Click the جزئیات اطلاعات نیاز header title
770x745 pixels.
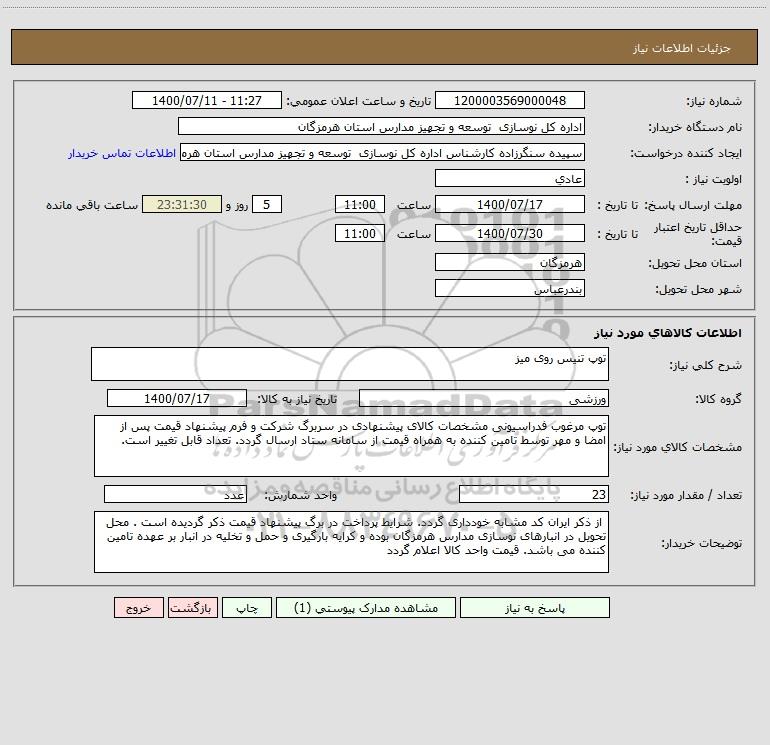[681, 48]
